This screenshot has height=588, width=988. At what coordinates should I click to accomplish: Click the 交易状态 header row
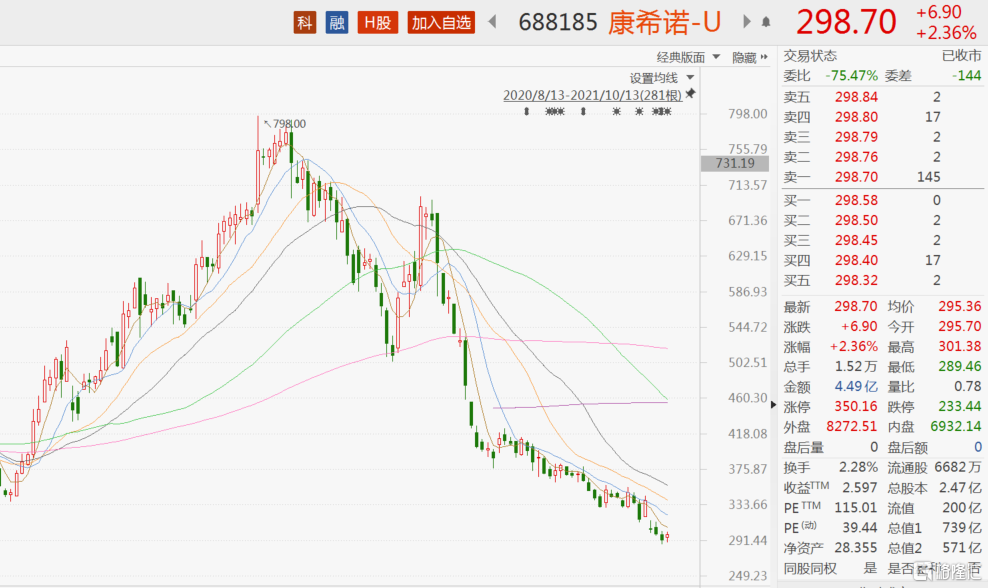point(880,56)
